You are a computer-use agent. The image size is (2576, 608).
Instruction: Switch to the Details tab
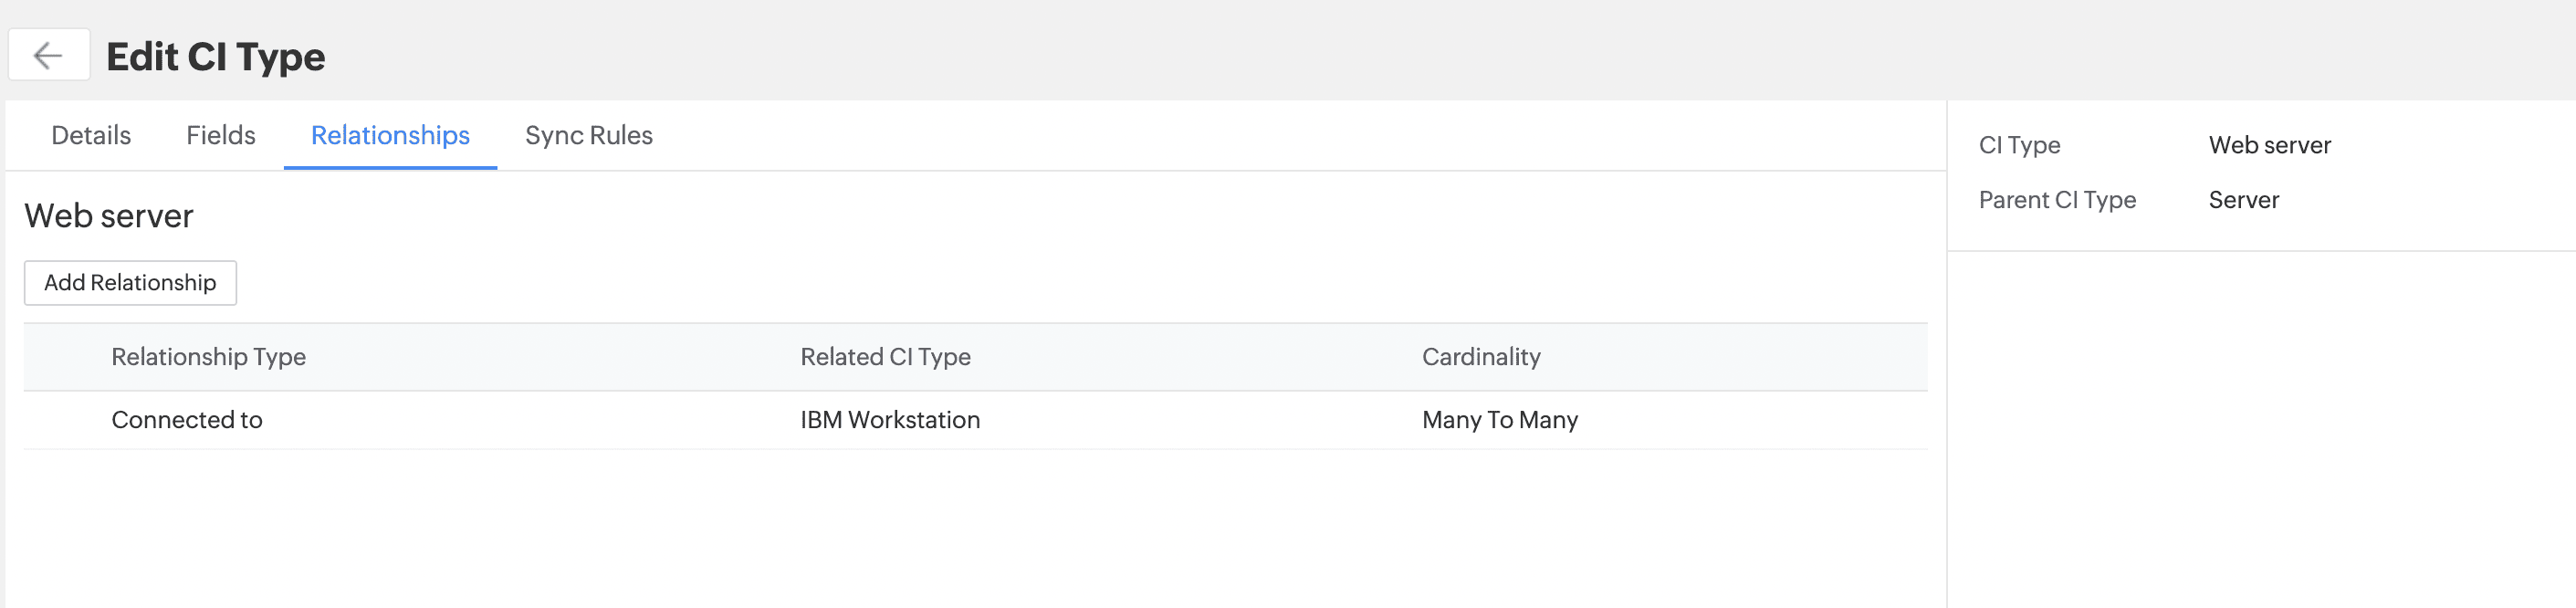91,135
